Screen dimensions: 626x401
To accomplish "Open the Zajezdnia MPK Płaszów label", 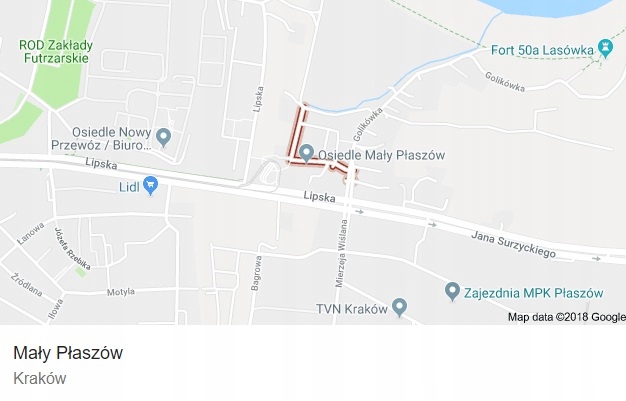I will point(533,293).
